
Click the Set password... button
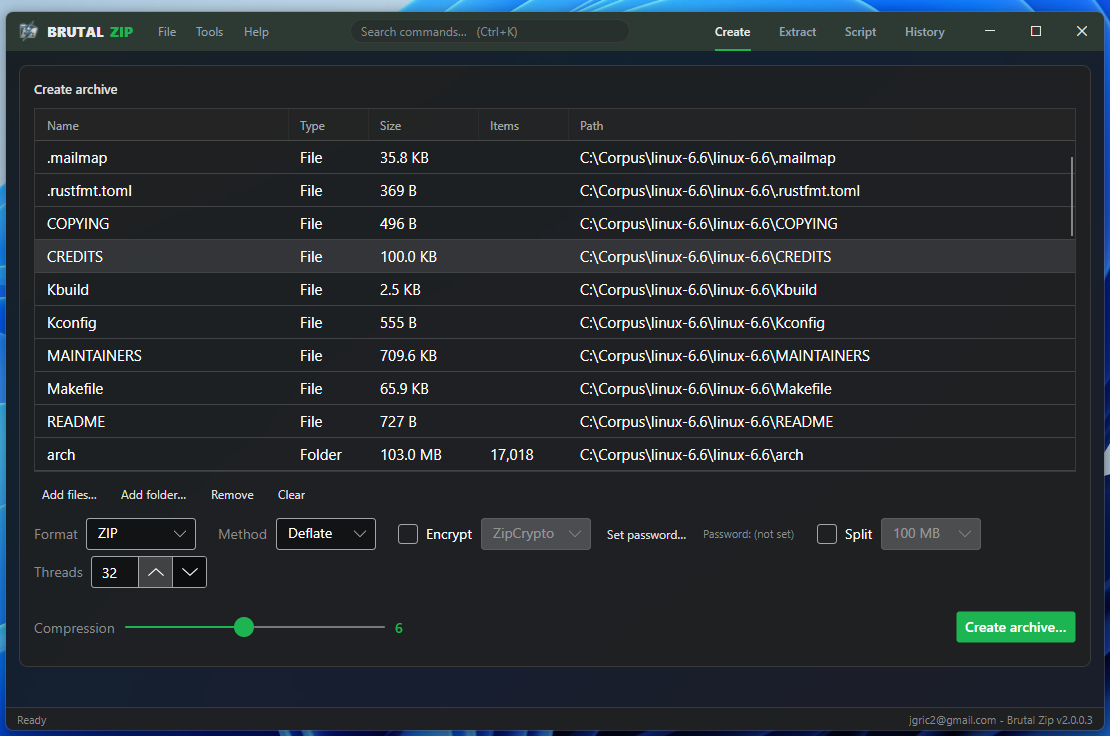(x=646, y=534)
